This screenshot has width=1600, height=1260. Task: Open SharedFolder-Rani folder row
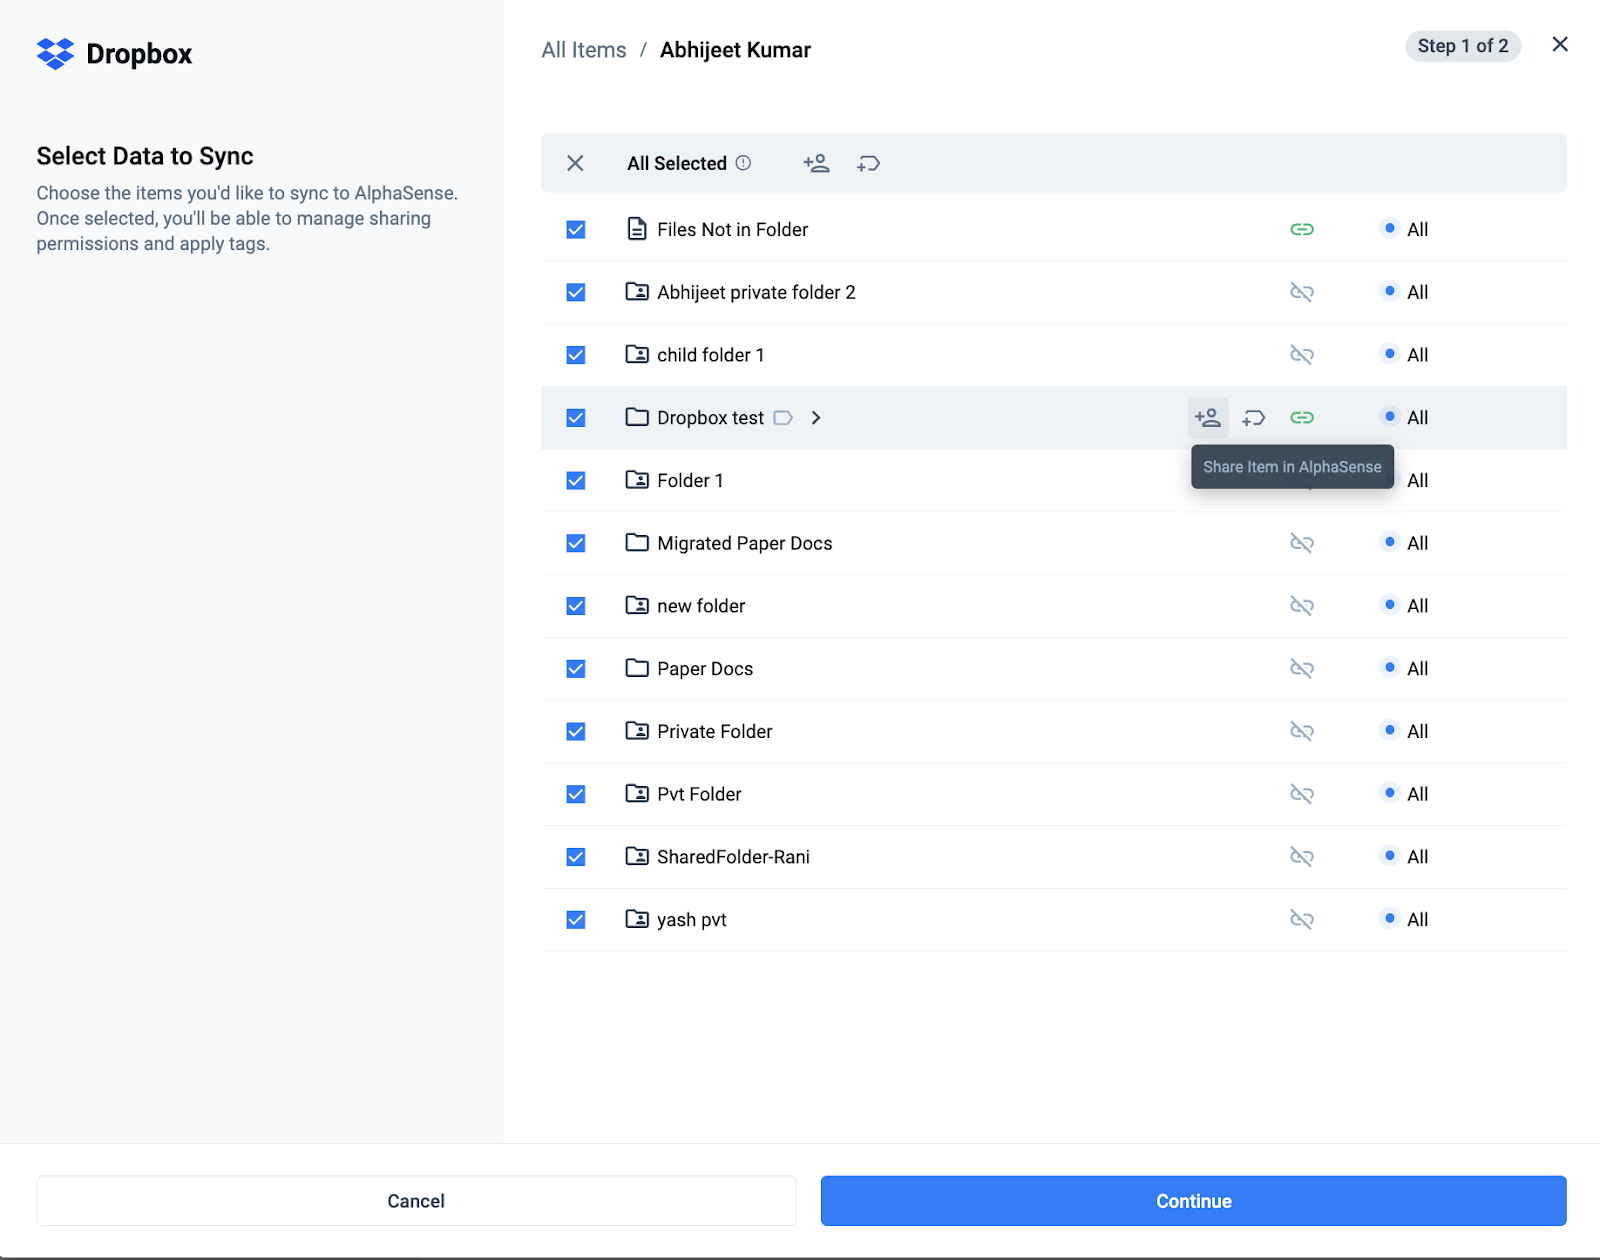(732, 857)
